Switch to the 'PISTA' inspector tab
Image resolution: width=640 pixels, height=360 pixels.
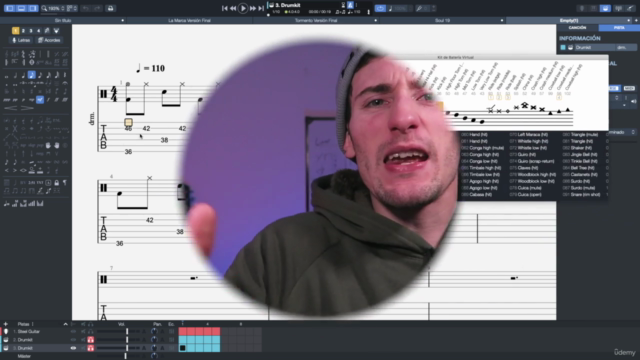(x=619, y=28)
